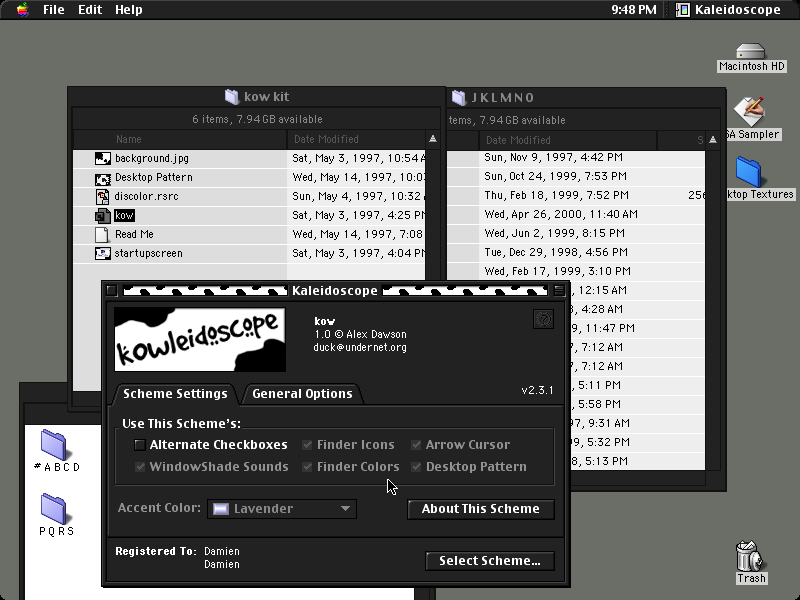Screen dimensions: 800x600
Task: Select the startupscreen file name
Action: point(148,253)
